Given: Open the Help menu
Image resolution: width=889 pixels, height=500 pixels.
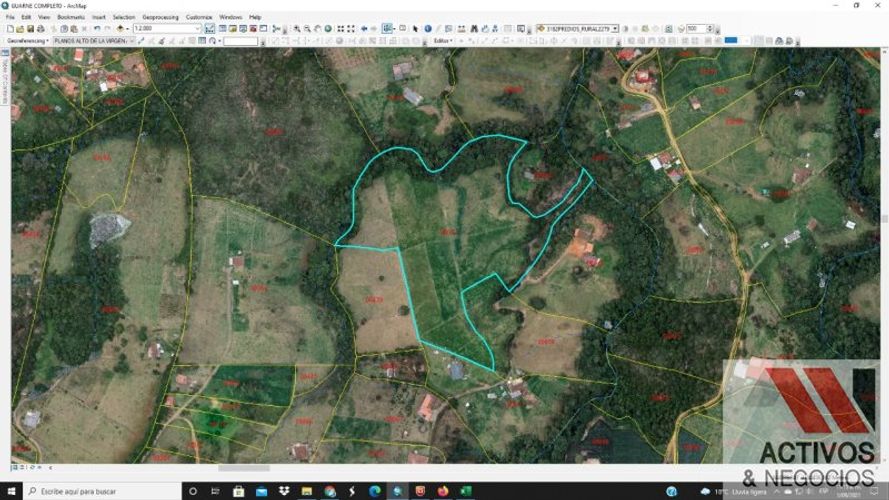Looking at the screenshot, I should coord(255,17).
